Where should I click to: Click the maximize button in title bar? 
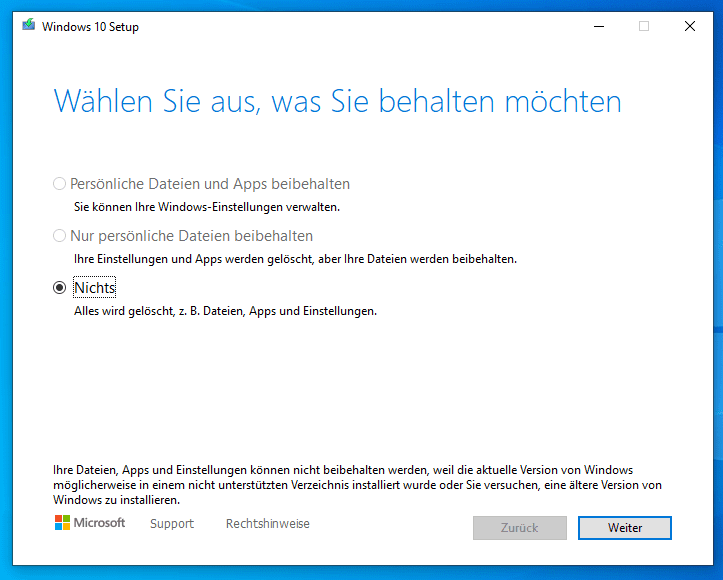(644, 26)
